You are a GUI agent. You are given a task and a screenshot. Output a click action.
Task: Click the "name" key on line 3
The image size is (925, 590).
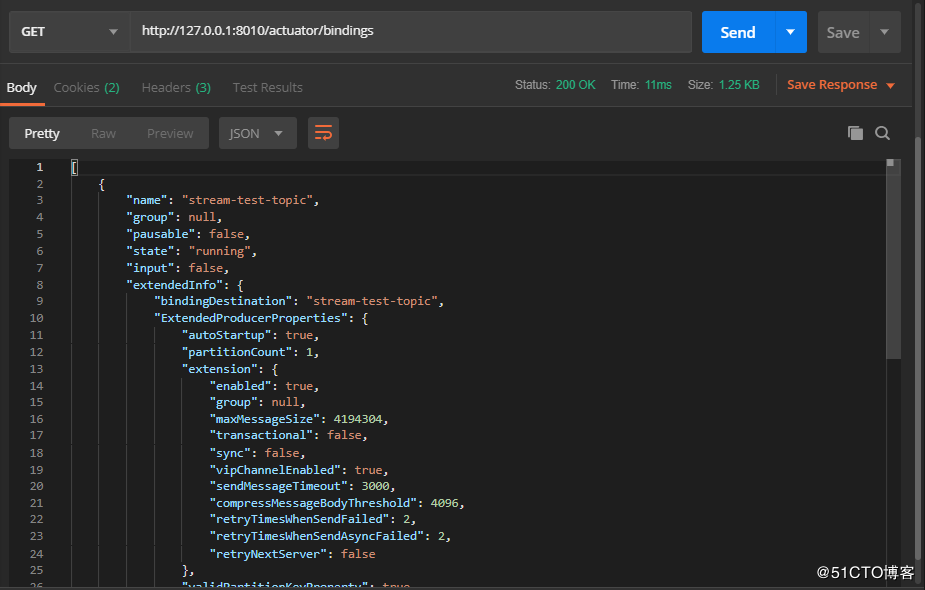pos(147,200)
